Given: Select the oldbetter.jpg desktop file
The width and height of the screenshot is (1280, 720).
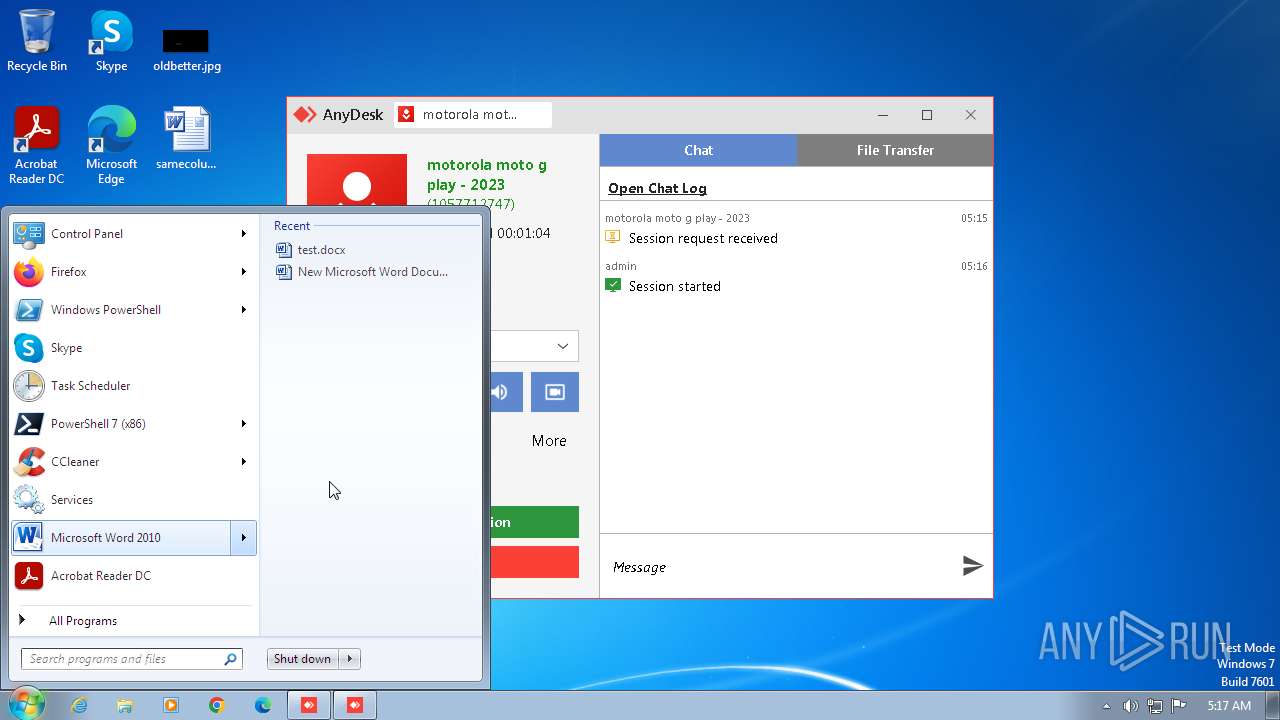Looking at the screenshot, I should (x=187, y=49).
